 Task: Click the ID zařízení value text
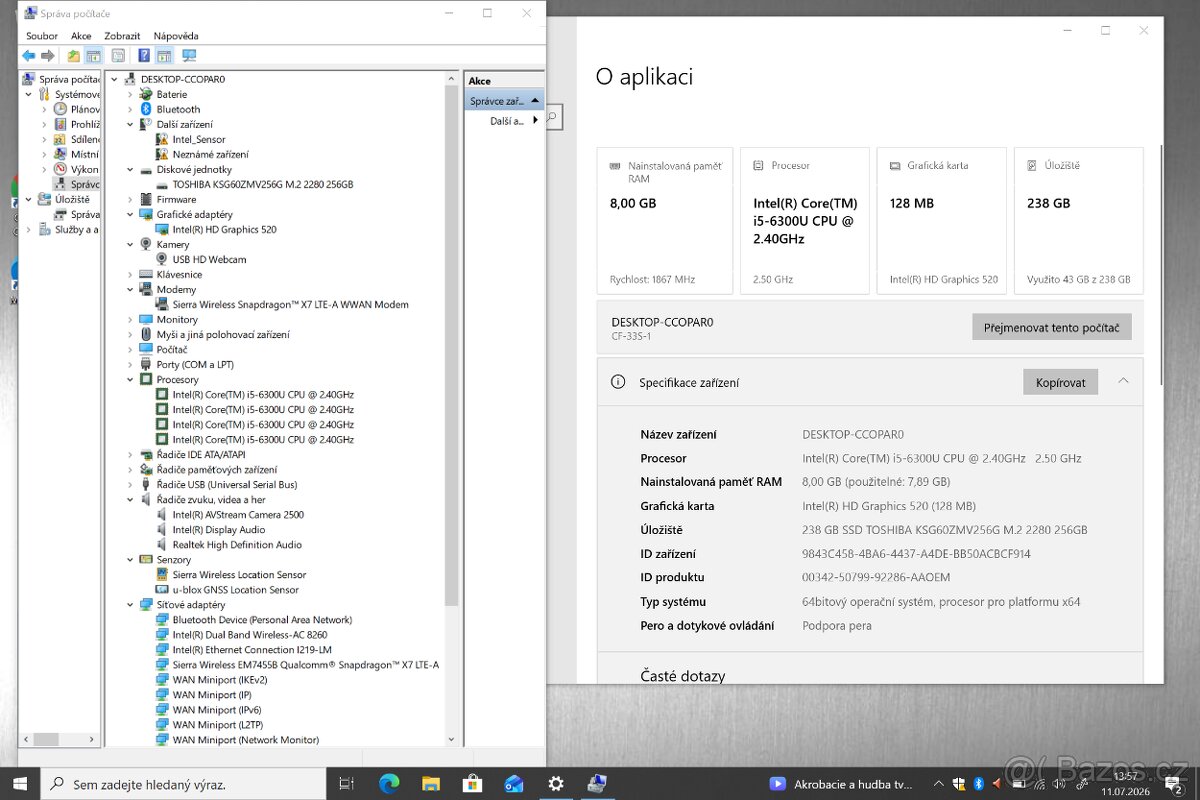coord(916,554)
